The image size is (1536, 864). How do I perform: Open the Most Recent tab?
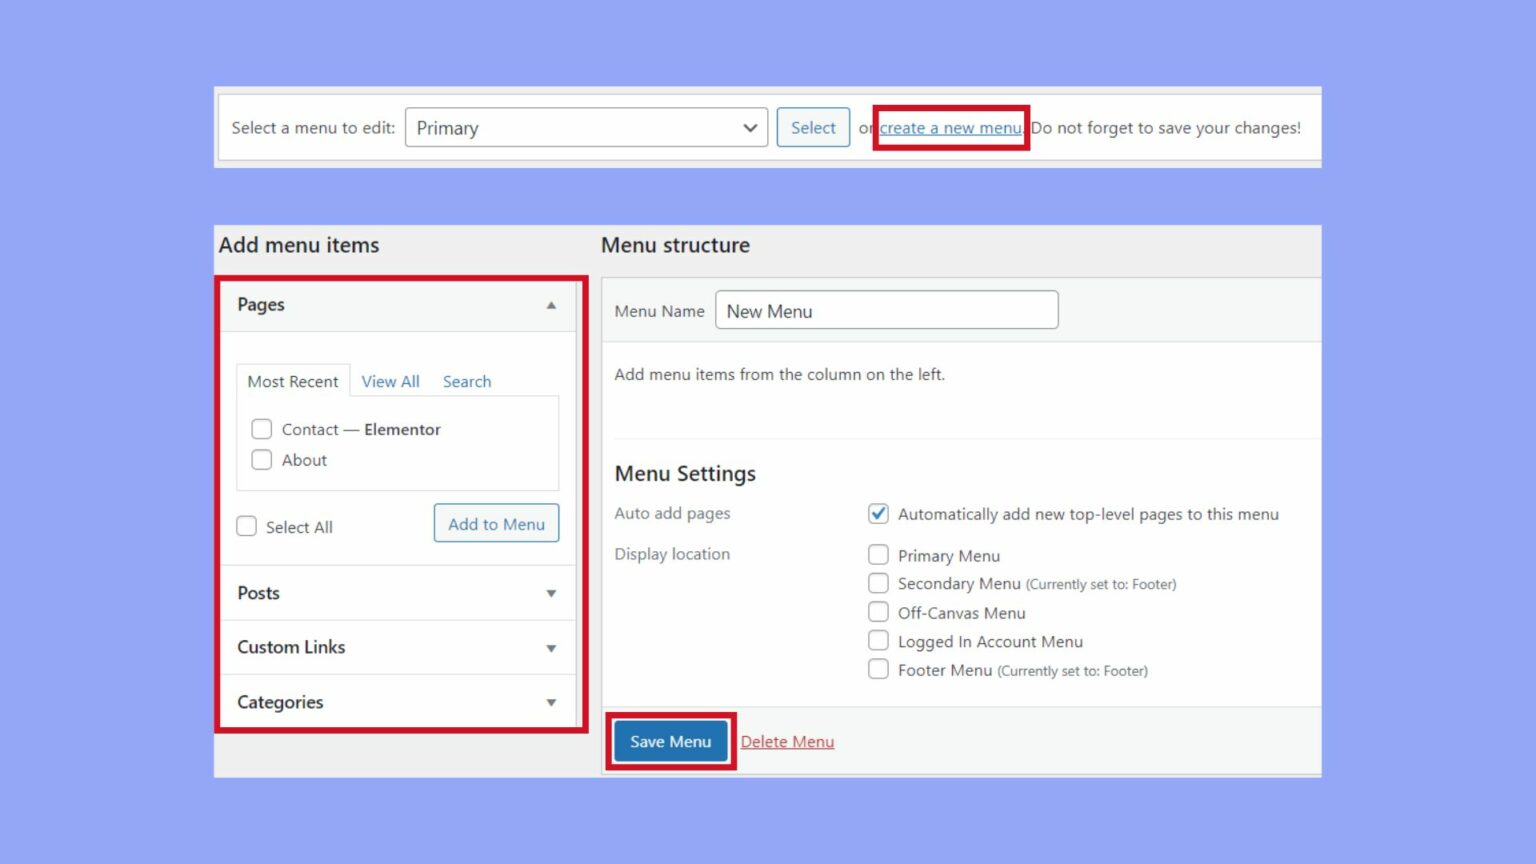pyautogui.click(x=293, y=381)
